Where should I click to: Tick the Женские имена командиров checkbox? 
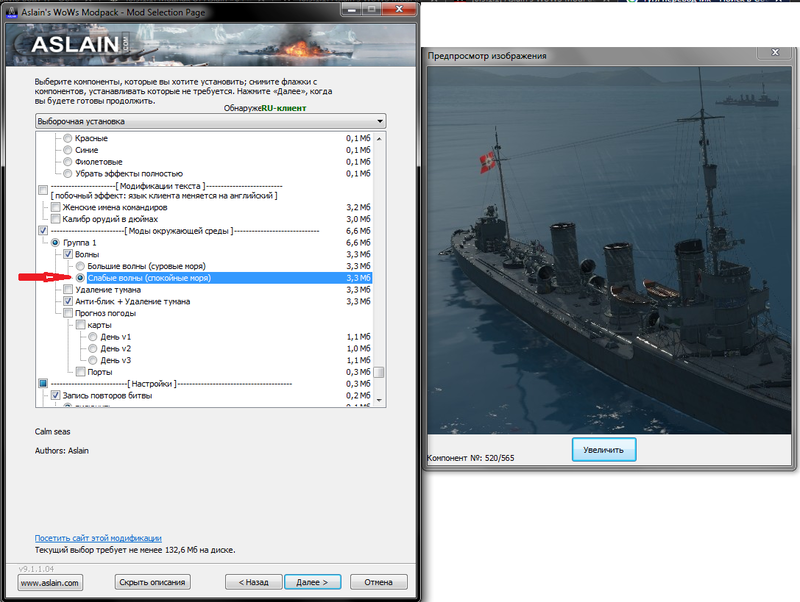[55, 207]
